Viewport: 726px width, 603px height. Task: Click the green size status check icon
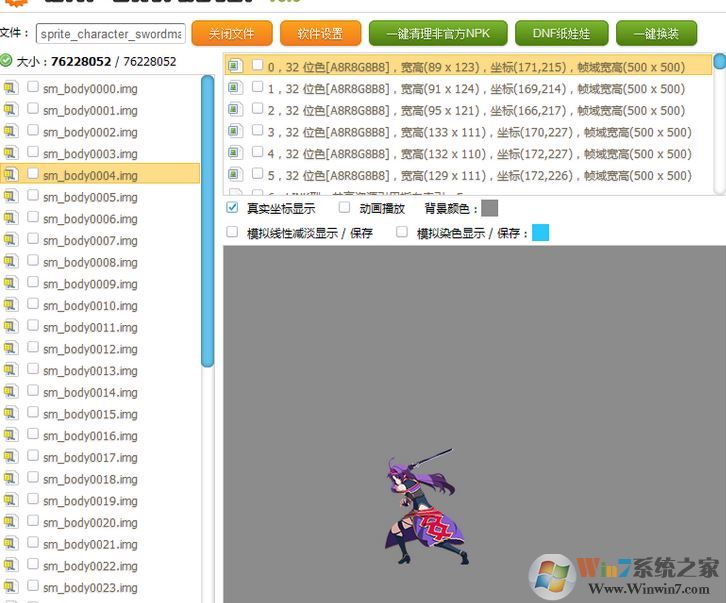click(7, 61)
